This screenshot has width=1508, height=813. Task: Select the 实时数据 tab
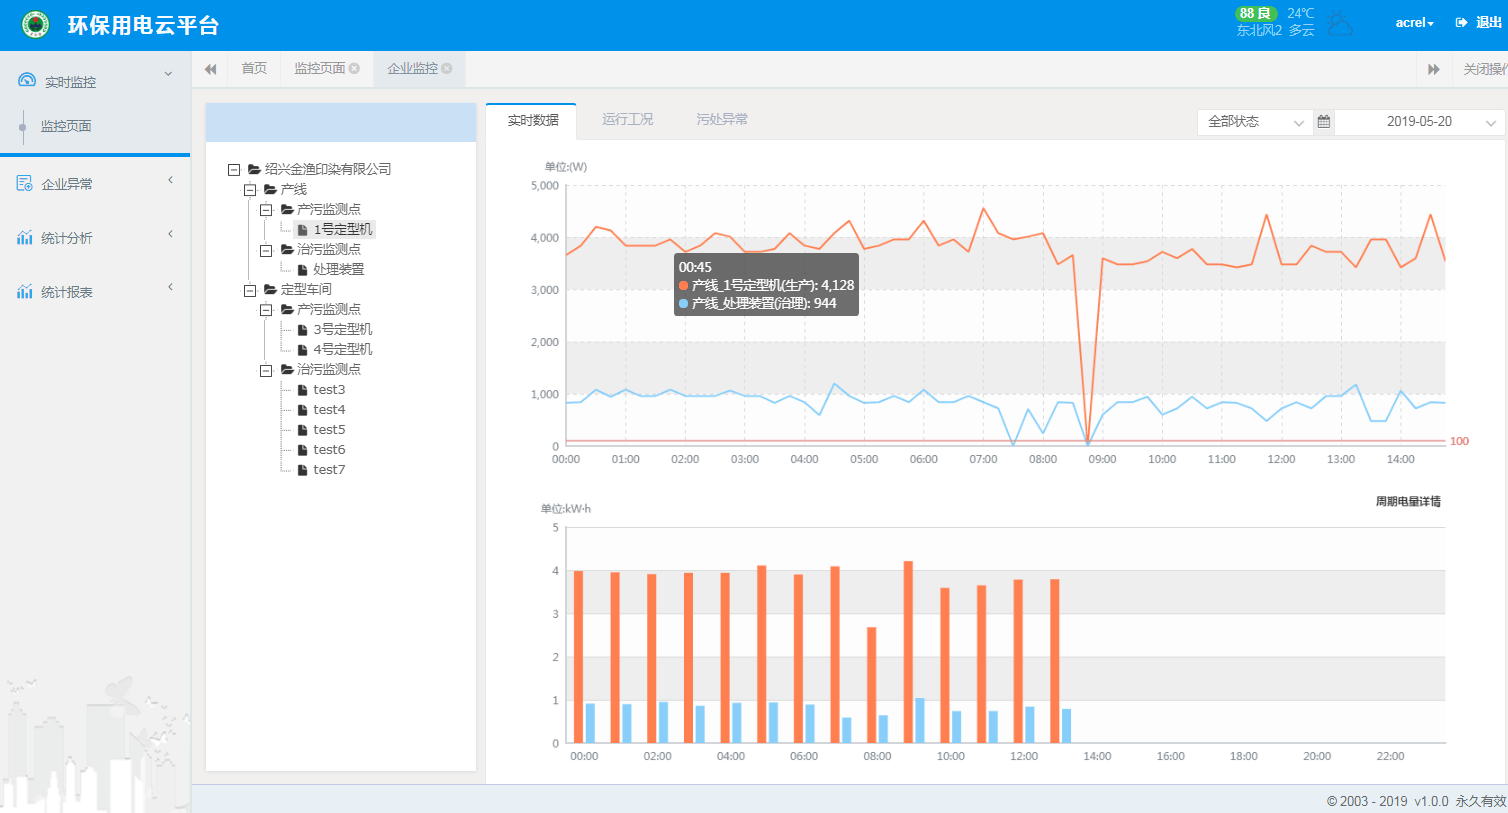(x=532, y=120)
